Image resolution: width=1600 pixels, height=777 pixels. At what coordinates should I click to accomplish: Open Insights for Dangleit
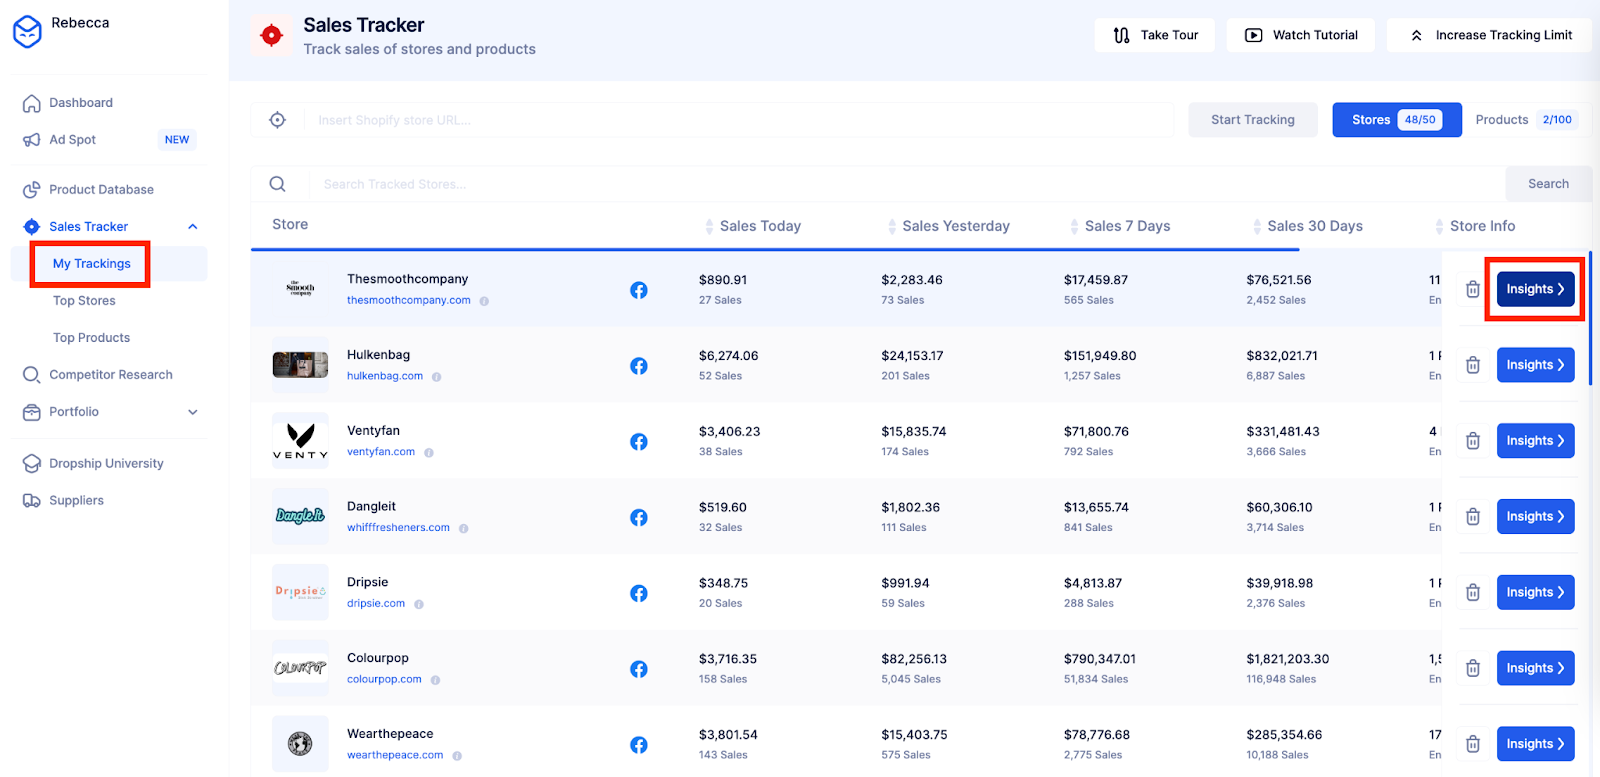(1535, 517)
